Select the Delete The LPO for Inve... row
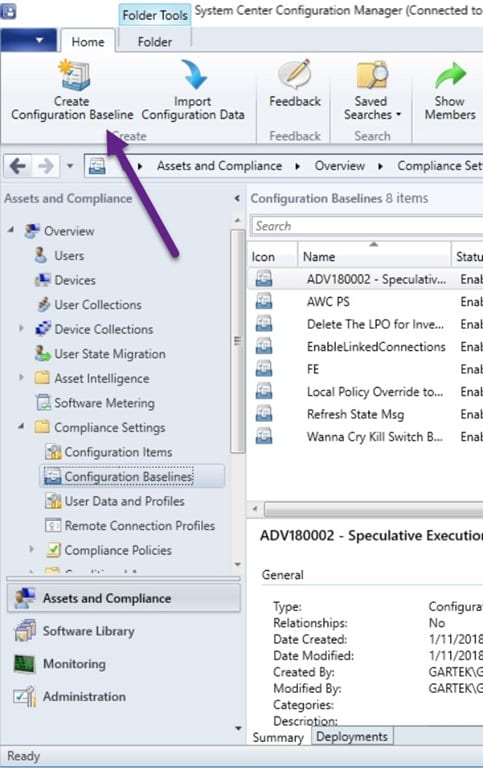Image resolution: width=483 pixels, height=768 pixels. pos(365,324)
